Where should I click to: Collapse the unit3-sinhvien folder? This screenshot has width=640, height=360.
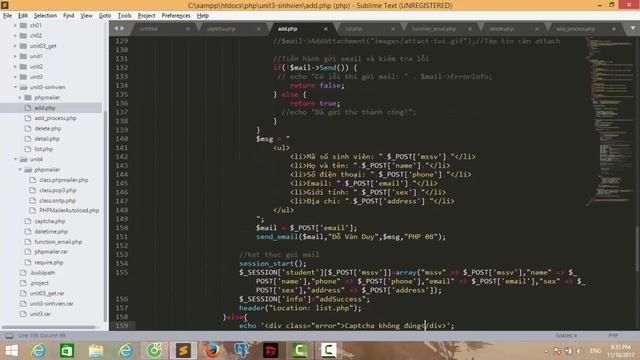[x=15, y=87]
